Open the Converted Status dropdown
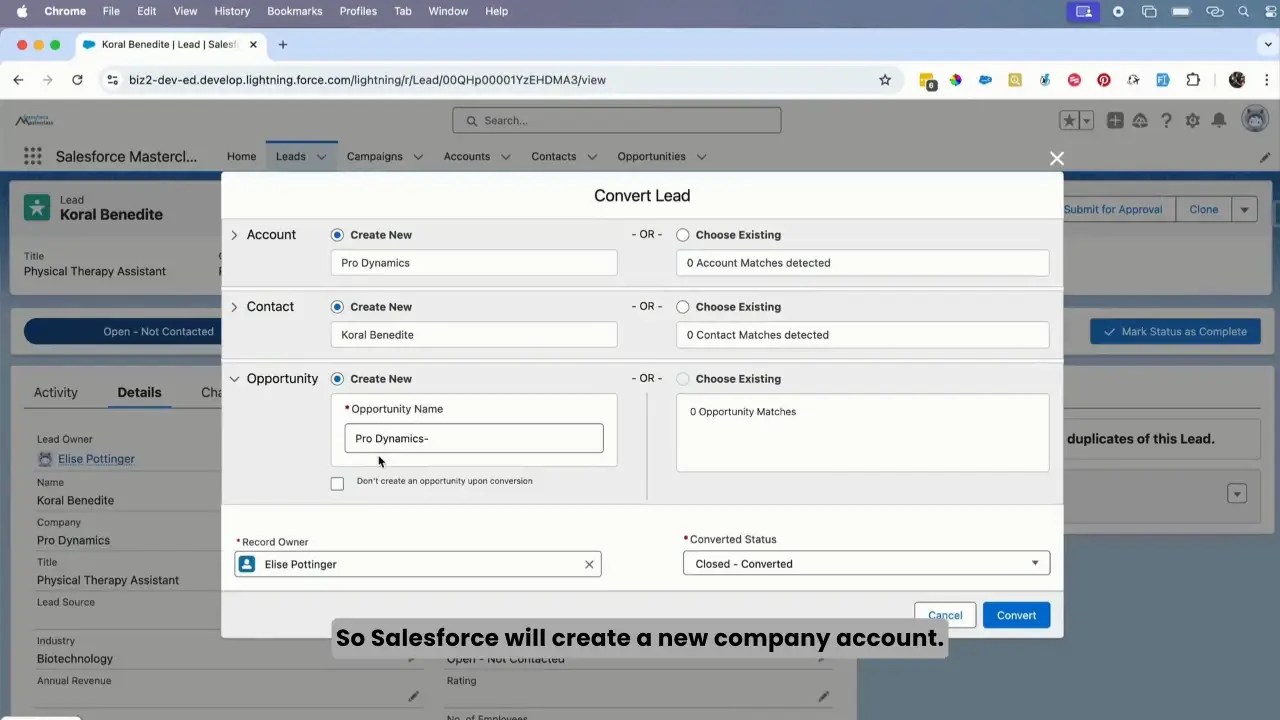The image size is (1280, 720). [x=866, y=564]
